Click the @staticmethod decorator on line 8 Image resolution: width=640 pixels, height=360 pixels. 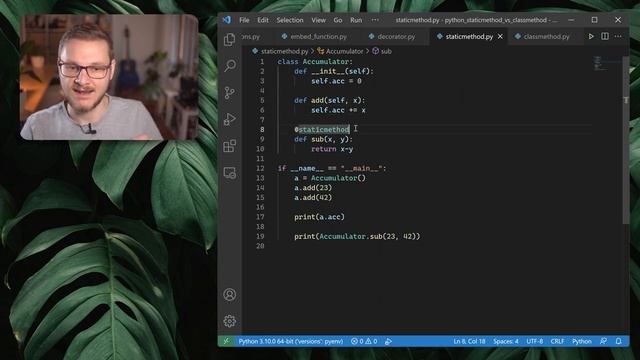pos(322,129)
